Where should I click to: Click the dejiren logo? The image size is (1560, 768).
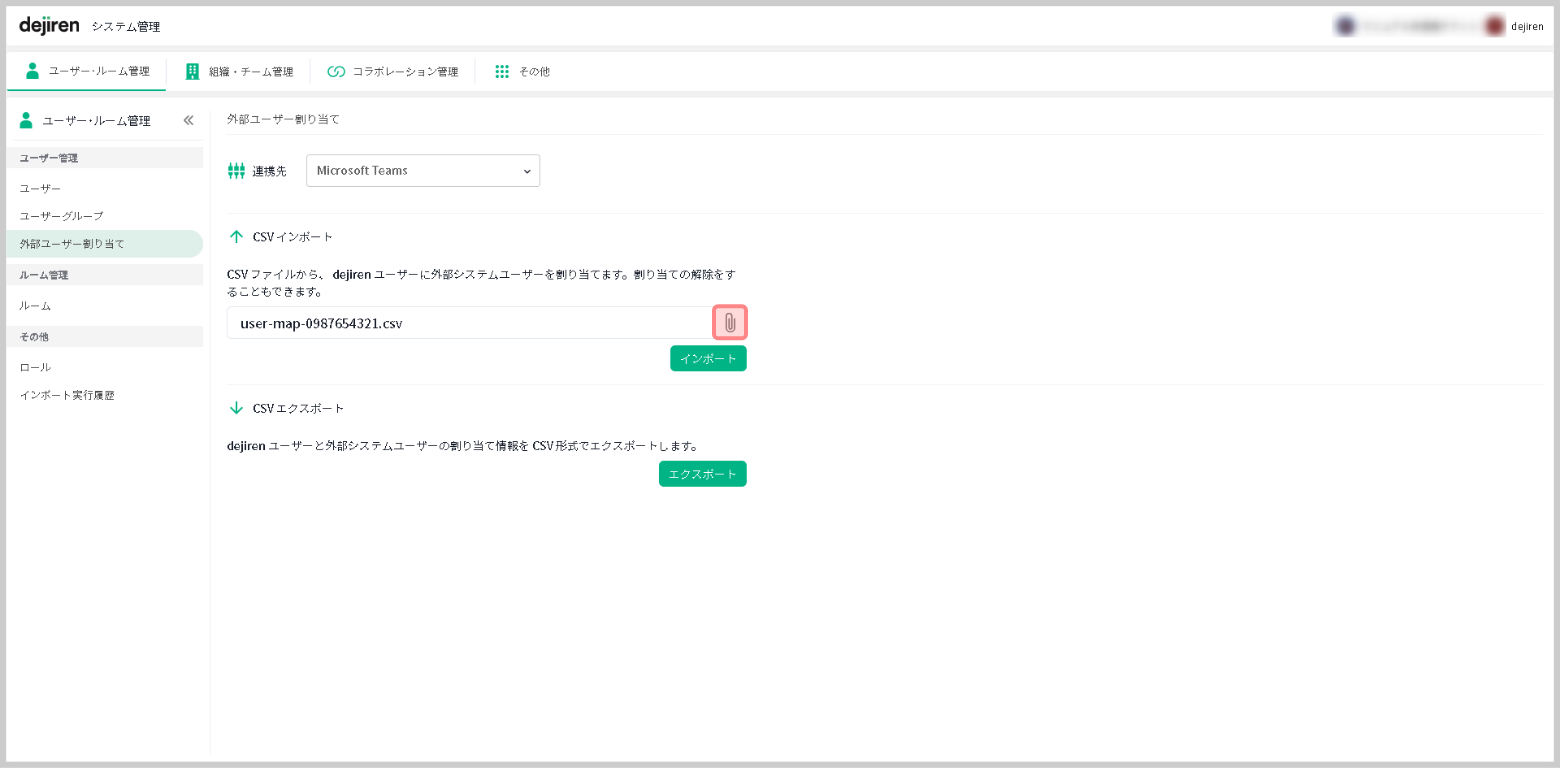point(49,25)
